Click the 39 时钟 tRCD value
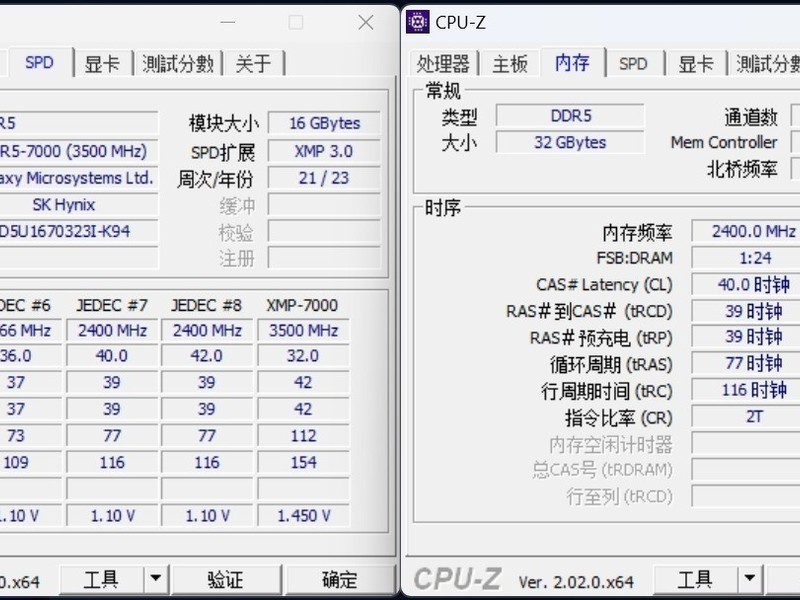This screenshot has height=600, width=800. click(x=746, y=311)
